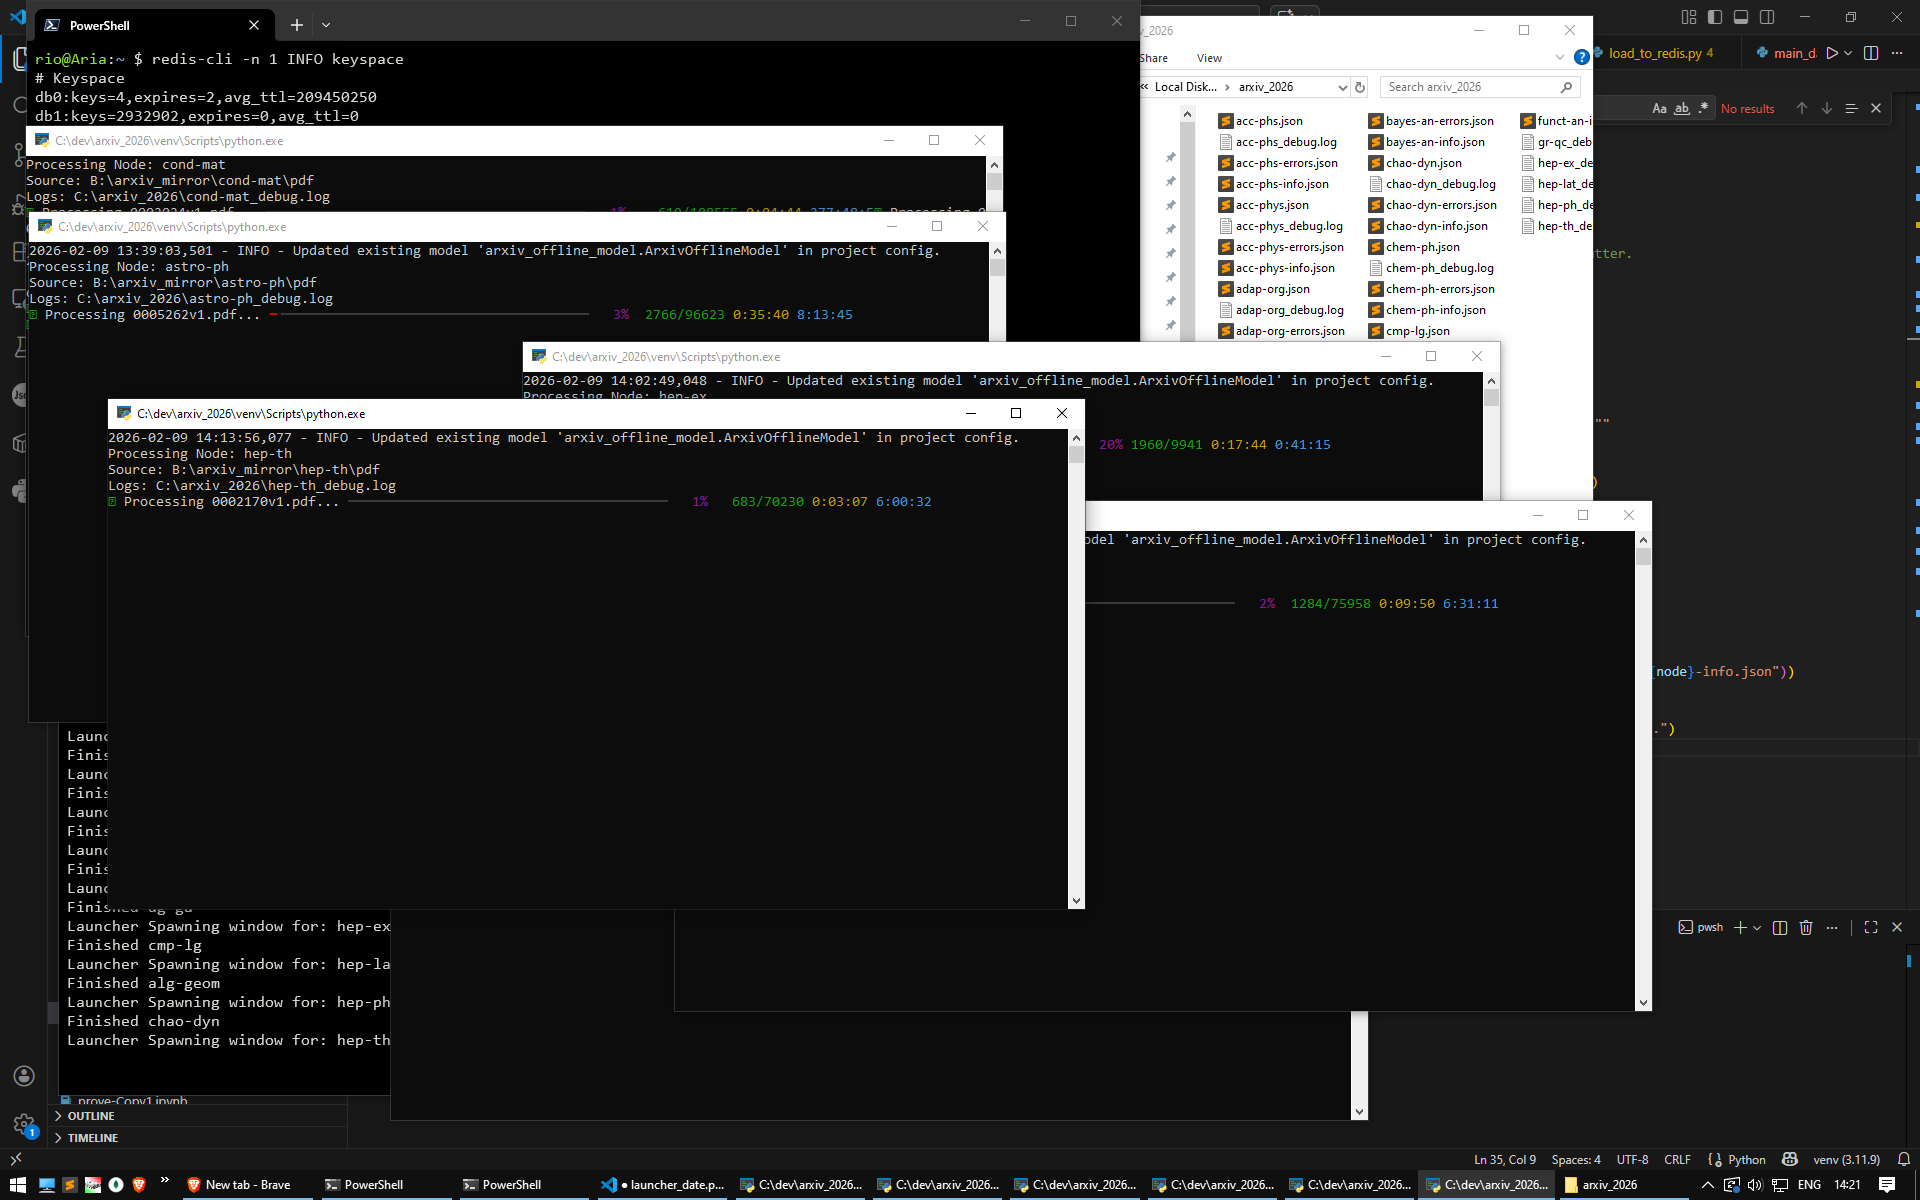Toggle regular expression search option
Image resolution: width=1920 pixels, height=1200 pixels.
[1703, 108]
